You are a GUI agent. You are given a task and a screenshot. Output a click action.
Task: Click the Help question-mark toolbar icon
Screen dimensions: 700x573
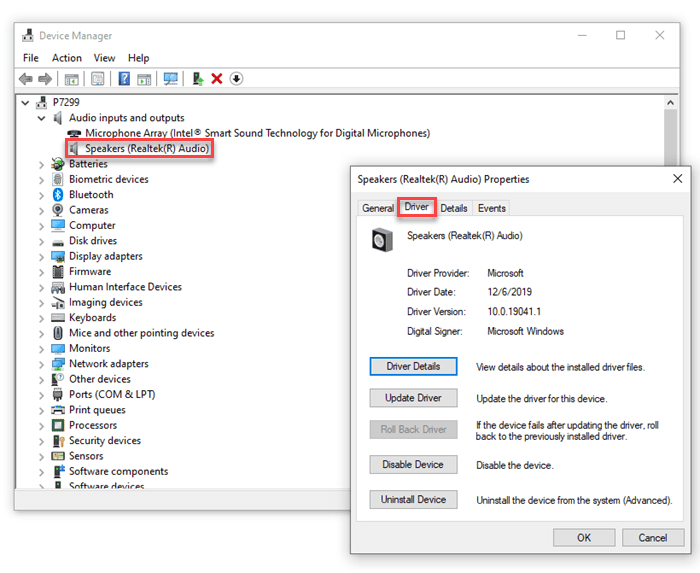coord(124,79)
